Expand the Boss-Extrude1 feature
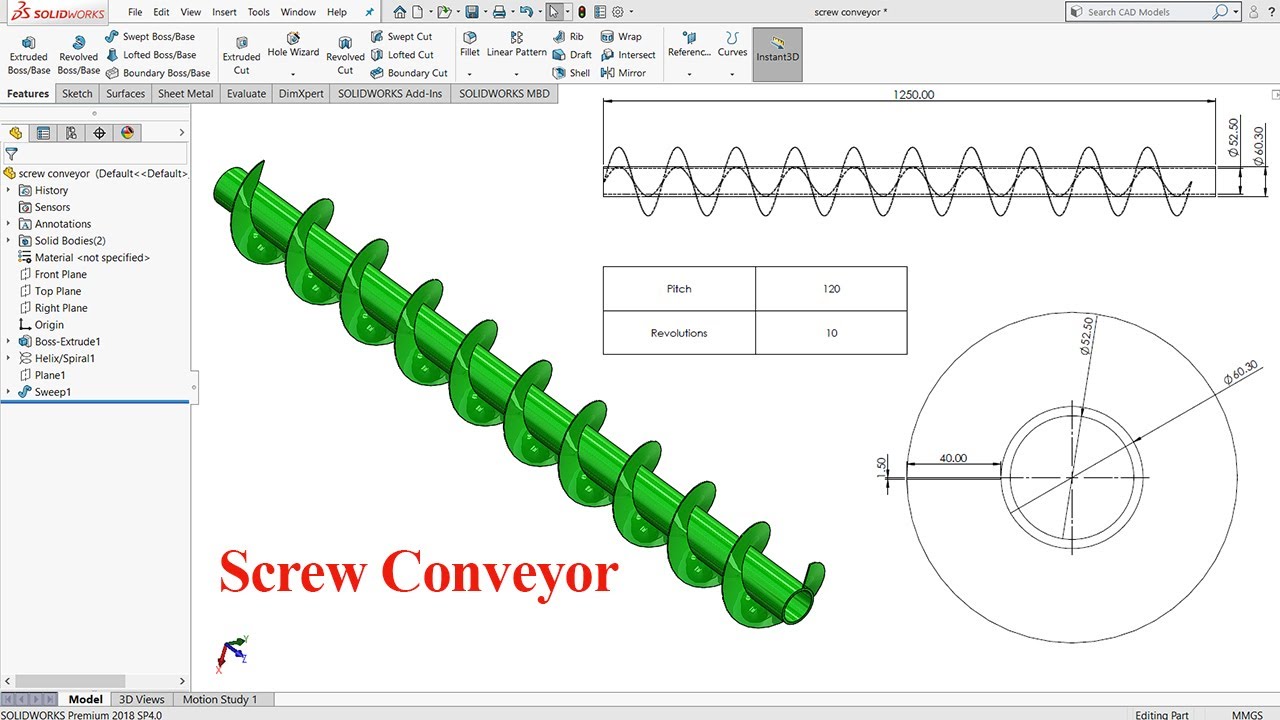The width and height of the screenshot is (1280, 720). [x=9, y=341]
